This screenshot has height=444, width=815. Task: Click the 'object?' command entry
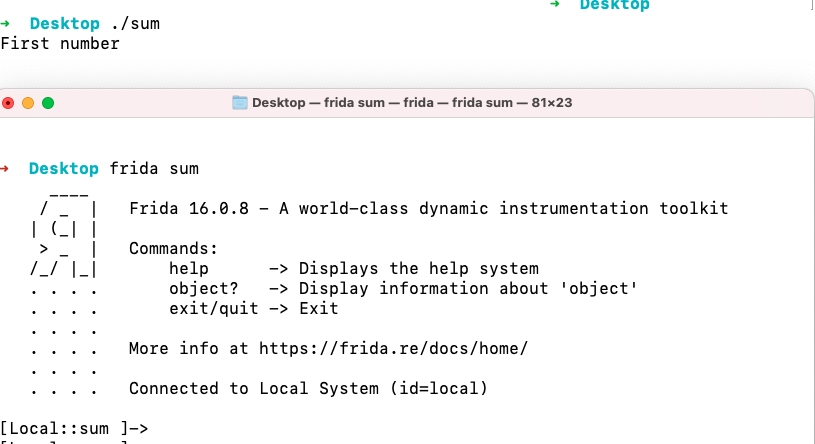click(x=203, y=289)
